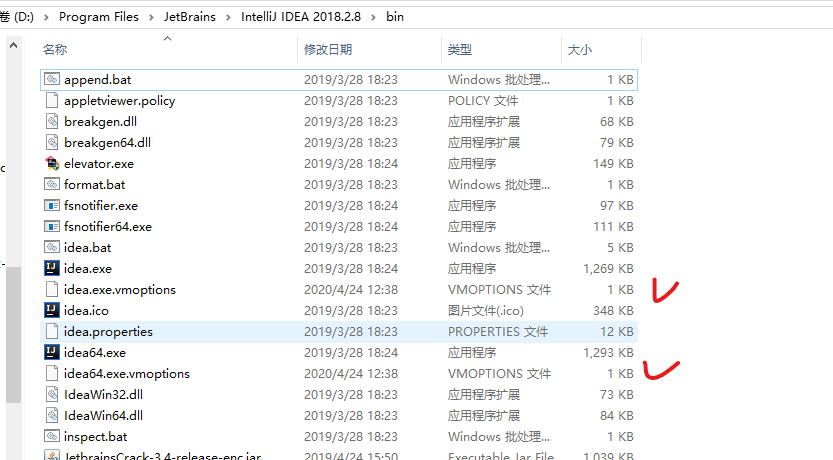Select the idea.exe.vmoptions file icon
Viewport: 833px width, 460px height.
click(52, 289)
